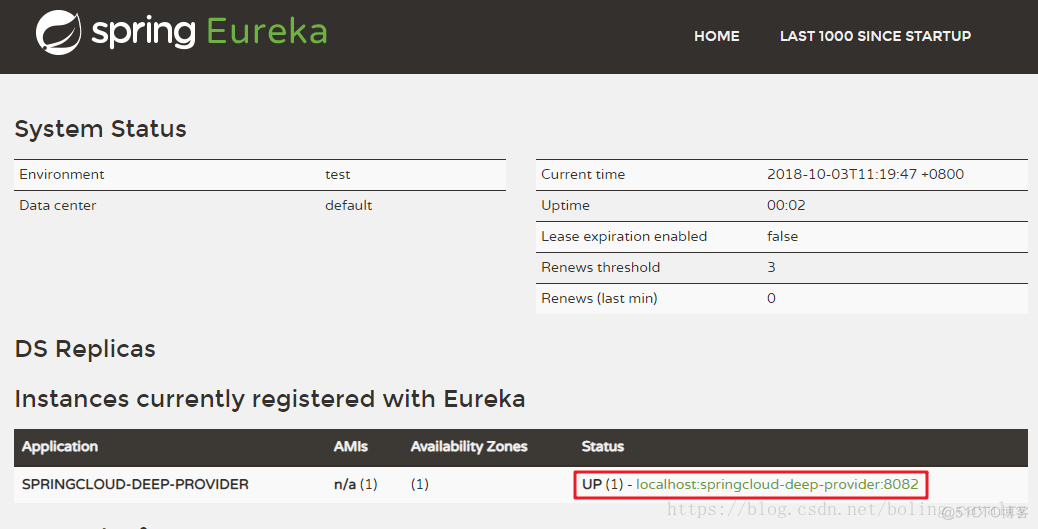The width and height of the screenshot is (1038, 529).
Task: Click the Application column header
Action: [60, 446]
